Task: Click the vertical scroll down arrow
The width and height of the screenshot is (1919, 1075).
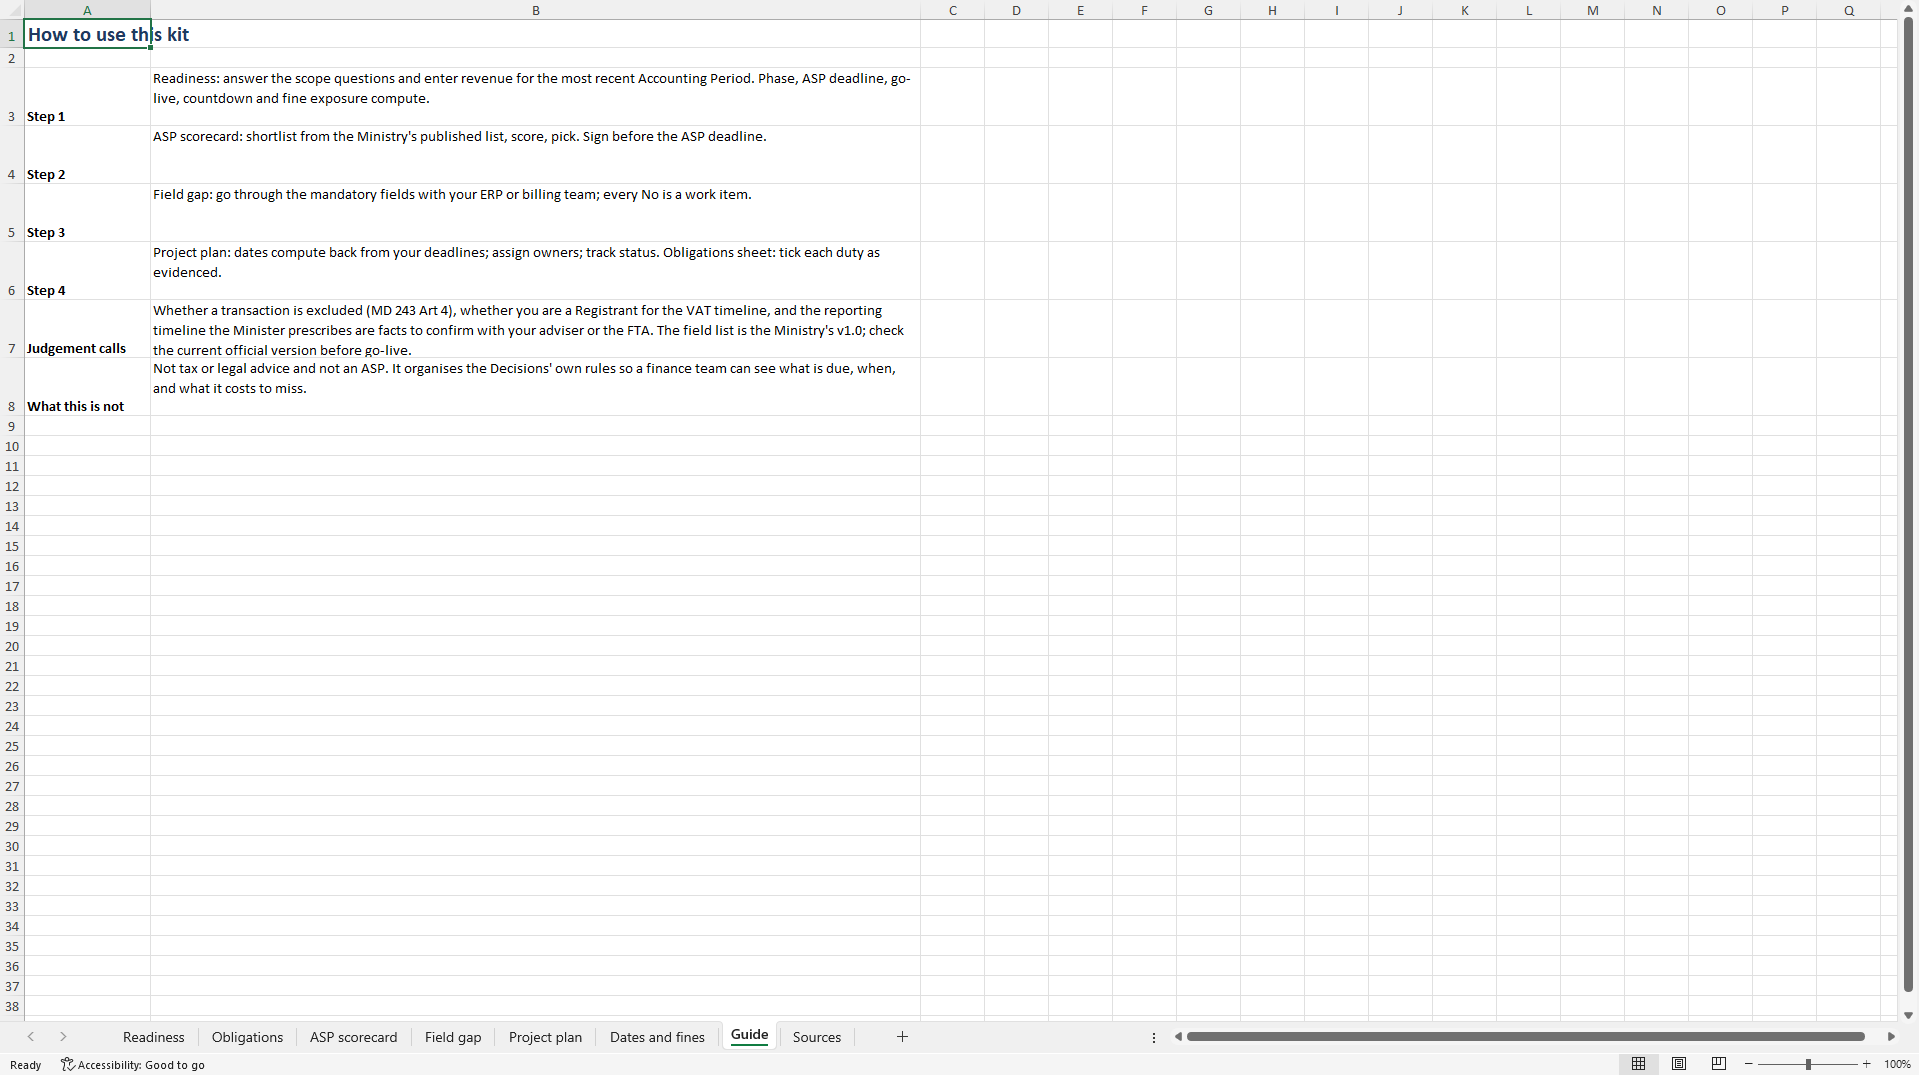Action: (1908, 1015)
